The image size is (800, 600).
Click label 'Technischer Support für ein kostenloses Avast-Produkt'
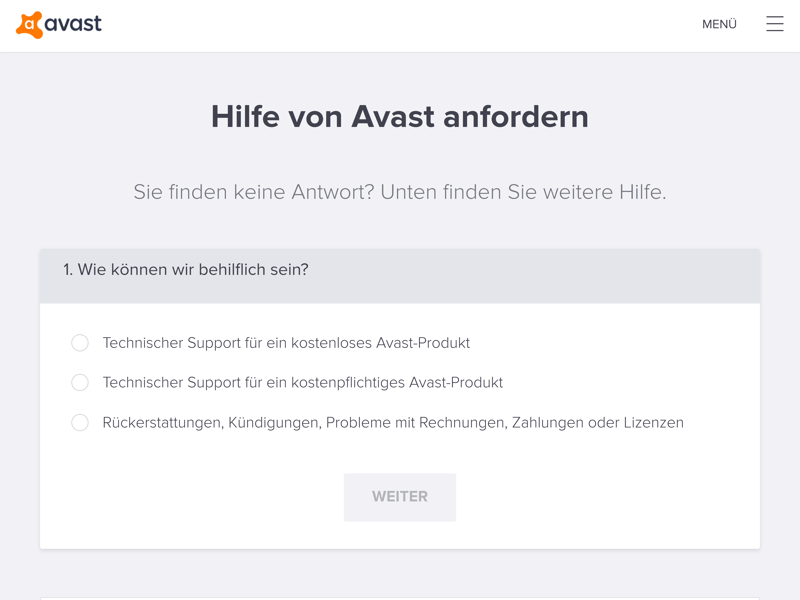click(x=286, y=343)
